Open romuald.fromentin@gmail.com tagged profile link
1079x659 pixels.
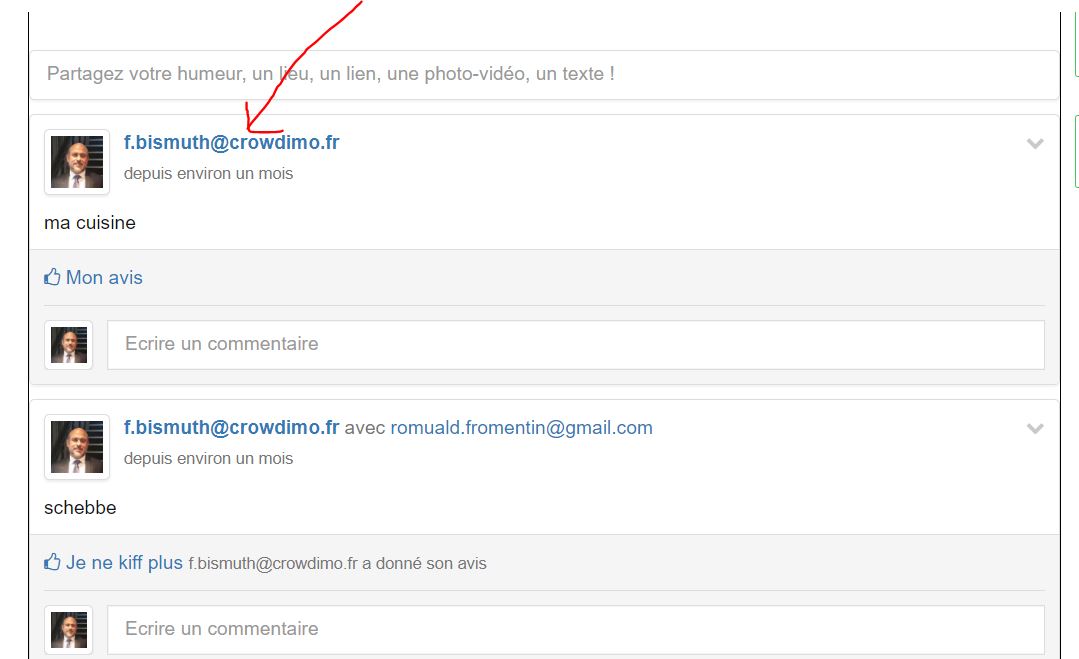[x=522, y=427]
